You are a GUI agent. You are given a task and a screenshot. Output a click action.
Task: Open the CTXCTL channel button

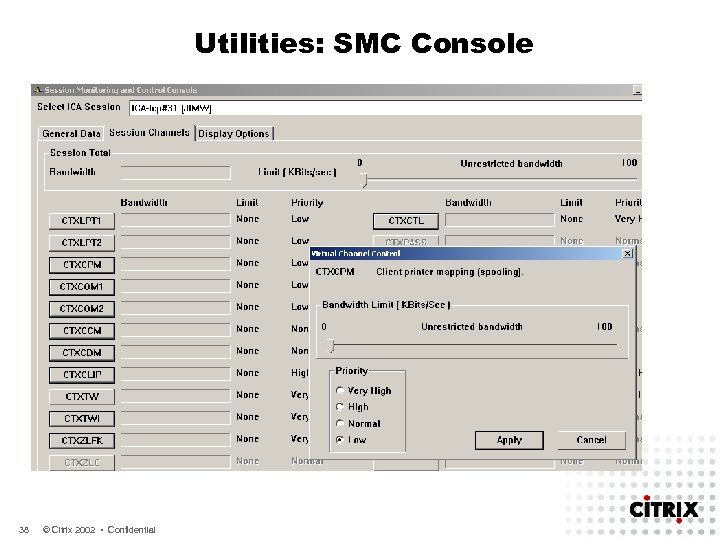[x=406, y=221]
